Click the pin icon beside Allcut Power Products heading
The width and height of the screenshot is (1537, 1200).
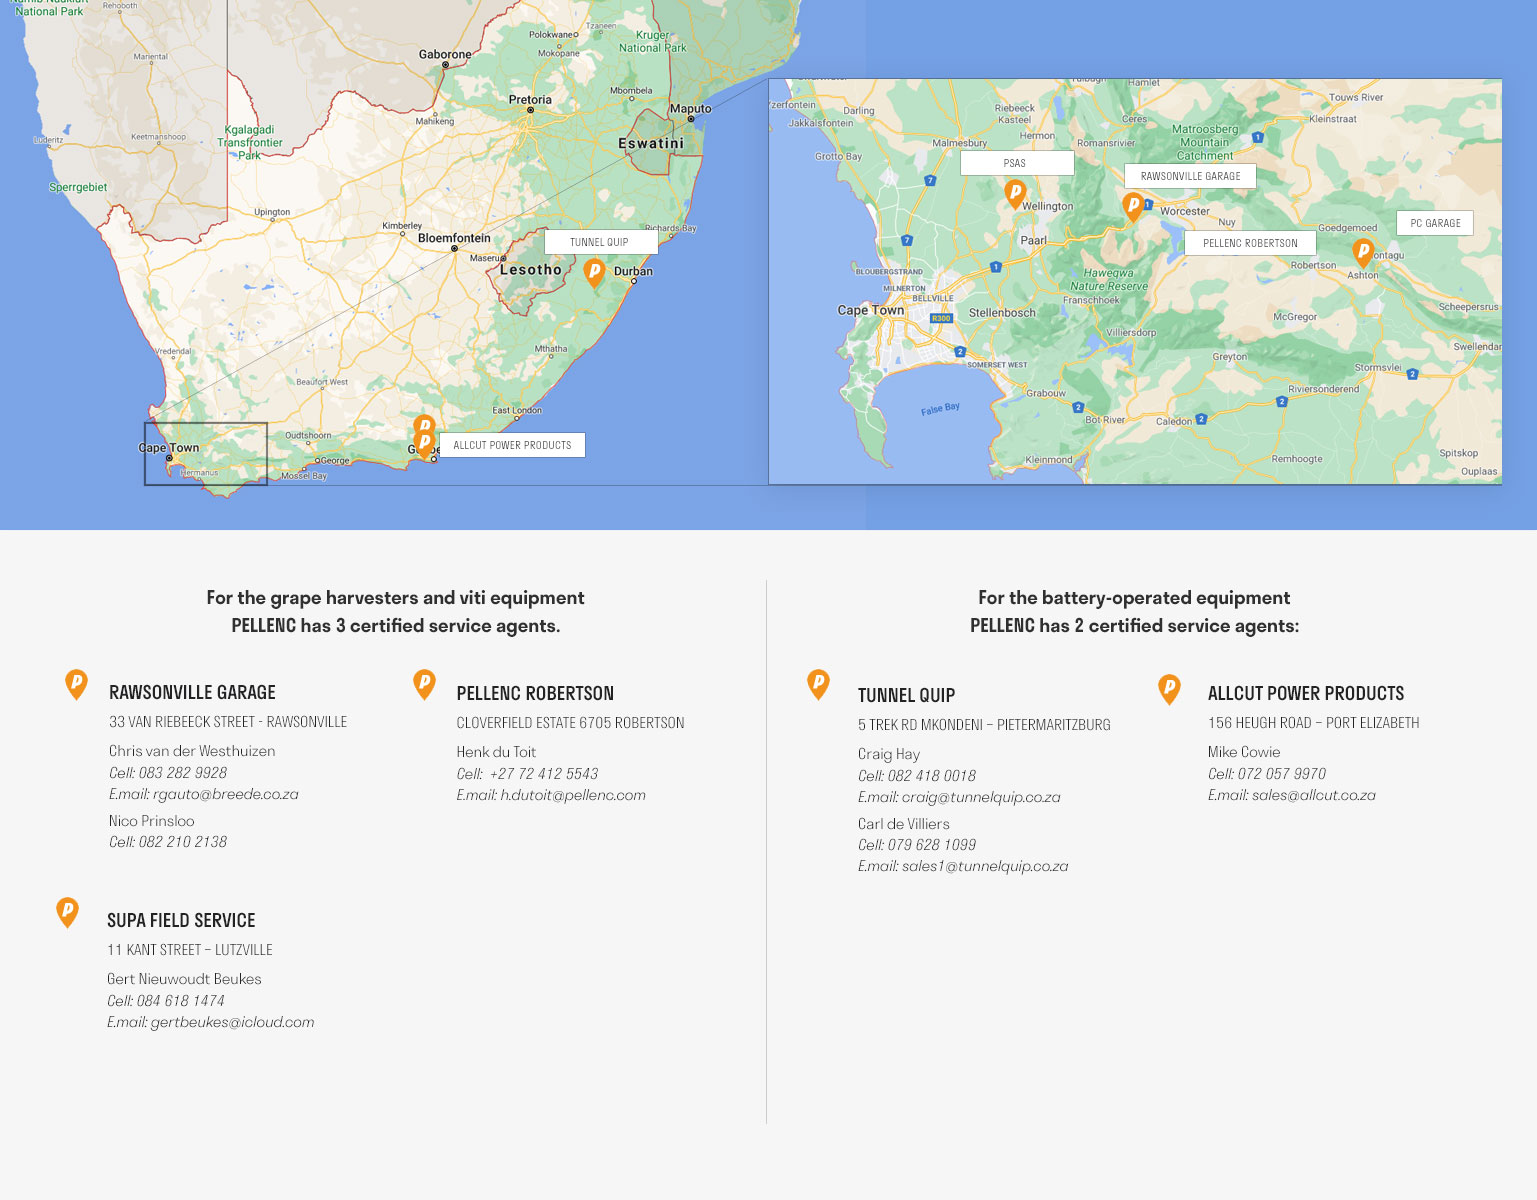click(x=1169, y=690)
